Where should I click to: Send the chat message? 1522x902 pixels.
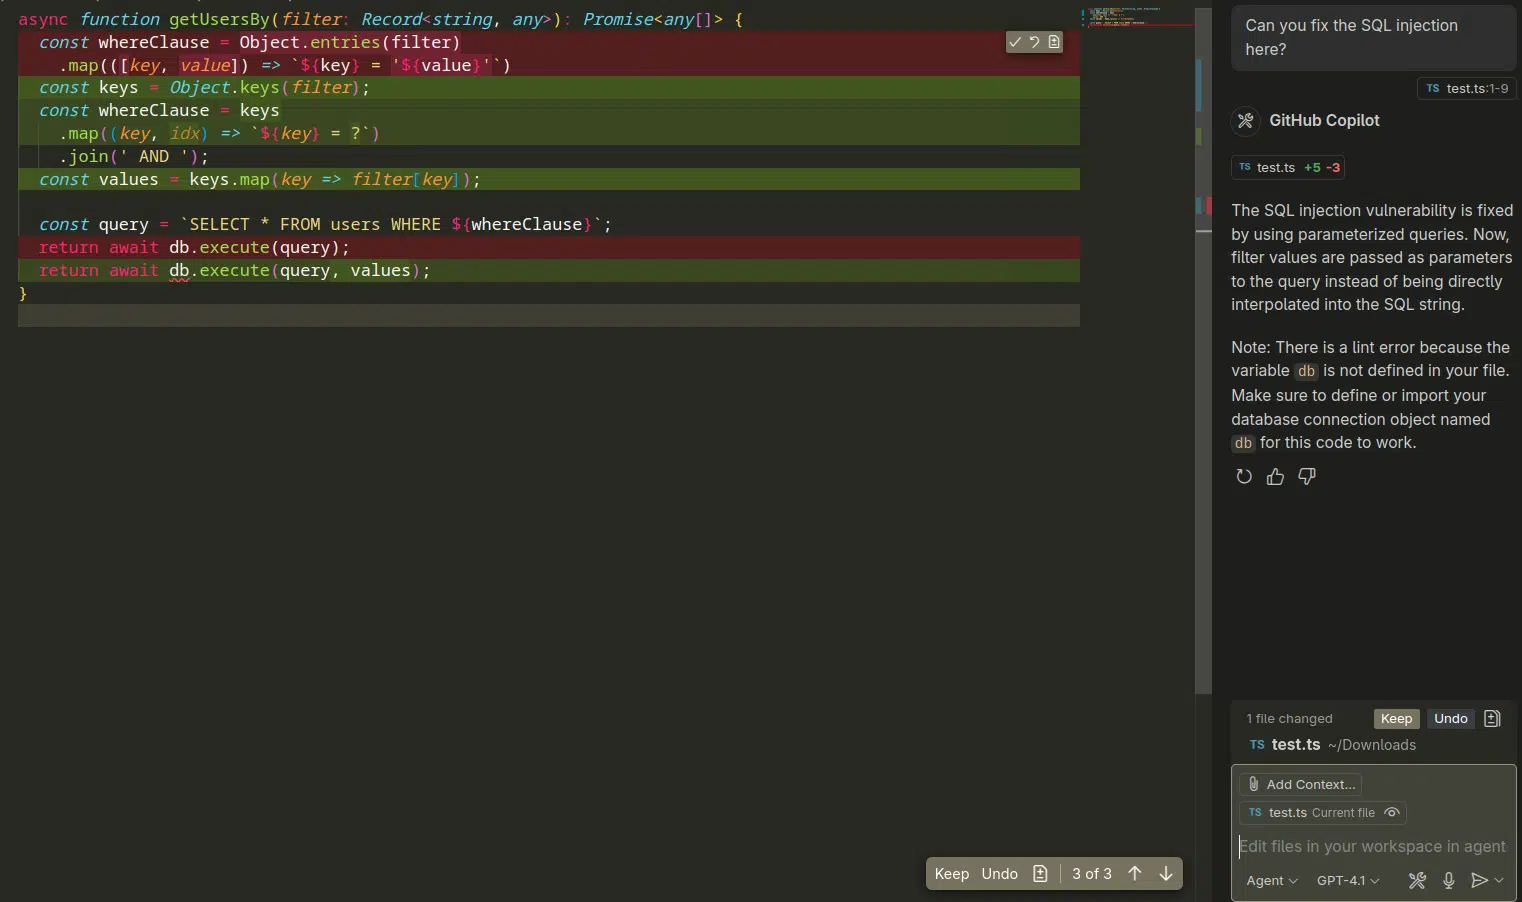click(1479, 881)
